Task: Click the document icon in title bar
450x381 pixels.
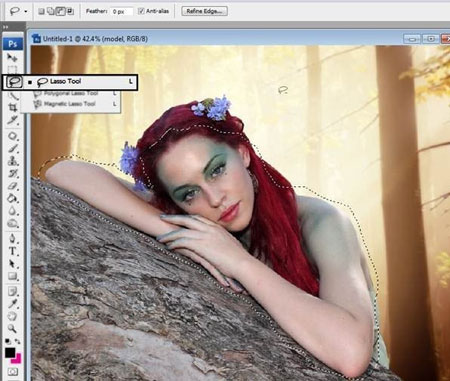Action: pos(36,39)
